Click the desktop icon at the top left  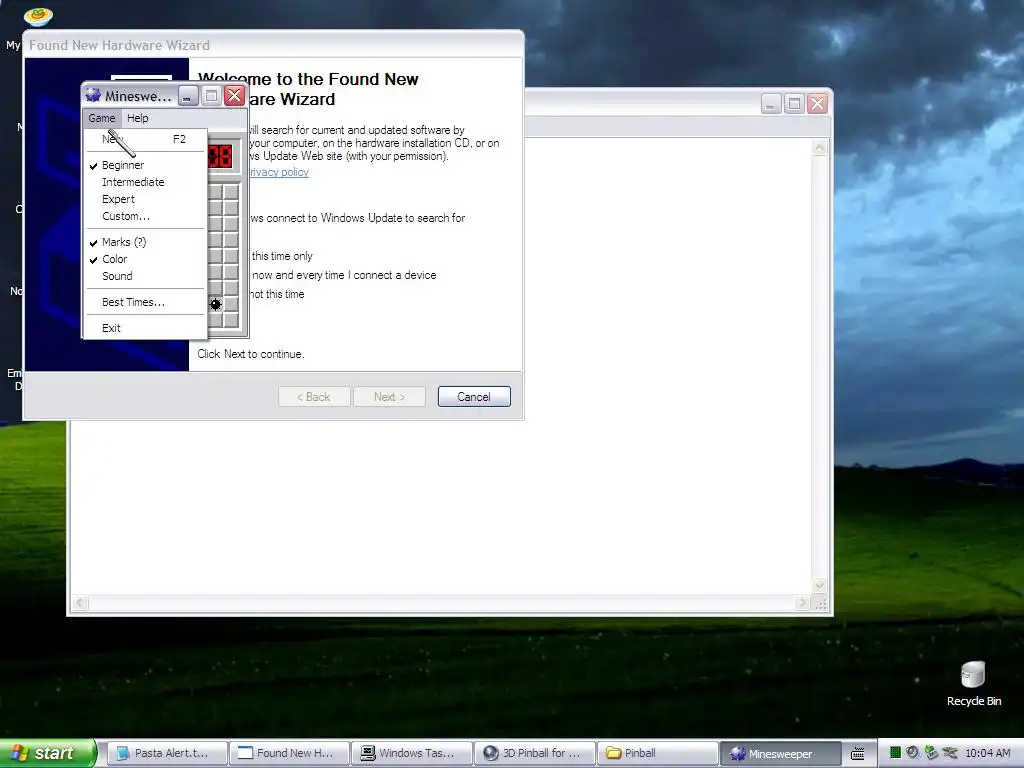(38, 16)
